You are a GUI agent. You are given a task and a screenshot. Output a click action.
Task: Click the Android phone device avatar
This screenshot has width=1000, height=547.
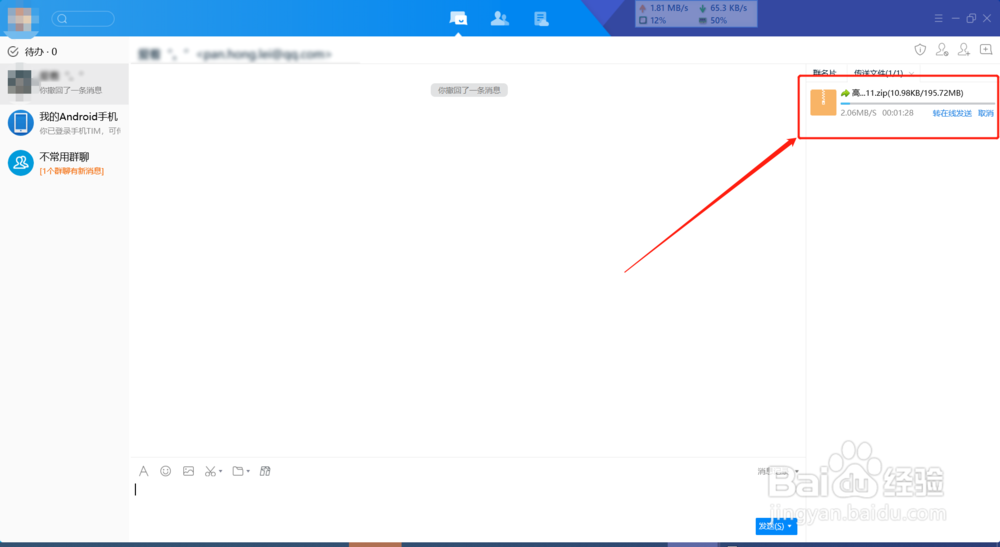pos(20,122)
